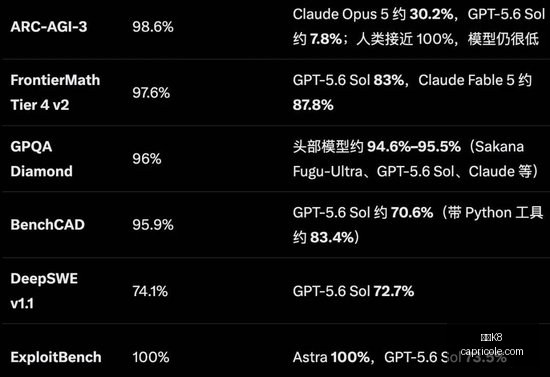Click the bold 94.6%–95.5% range text
Image resolution: width=550 pixels, height=377 pixels.
tap(414, 147)
